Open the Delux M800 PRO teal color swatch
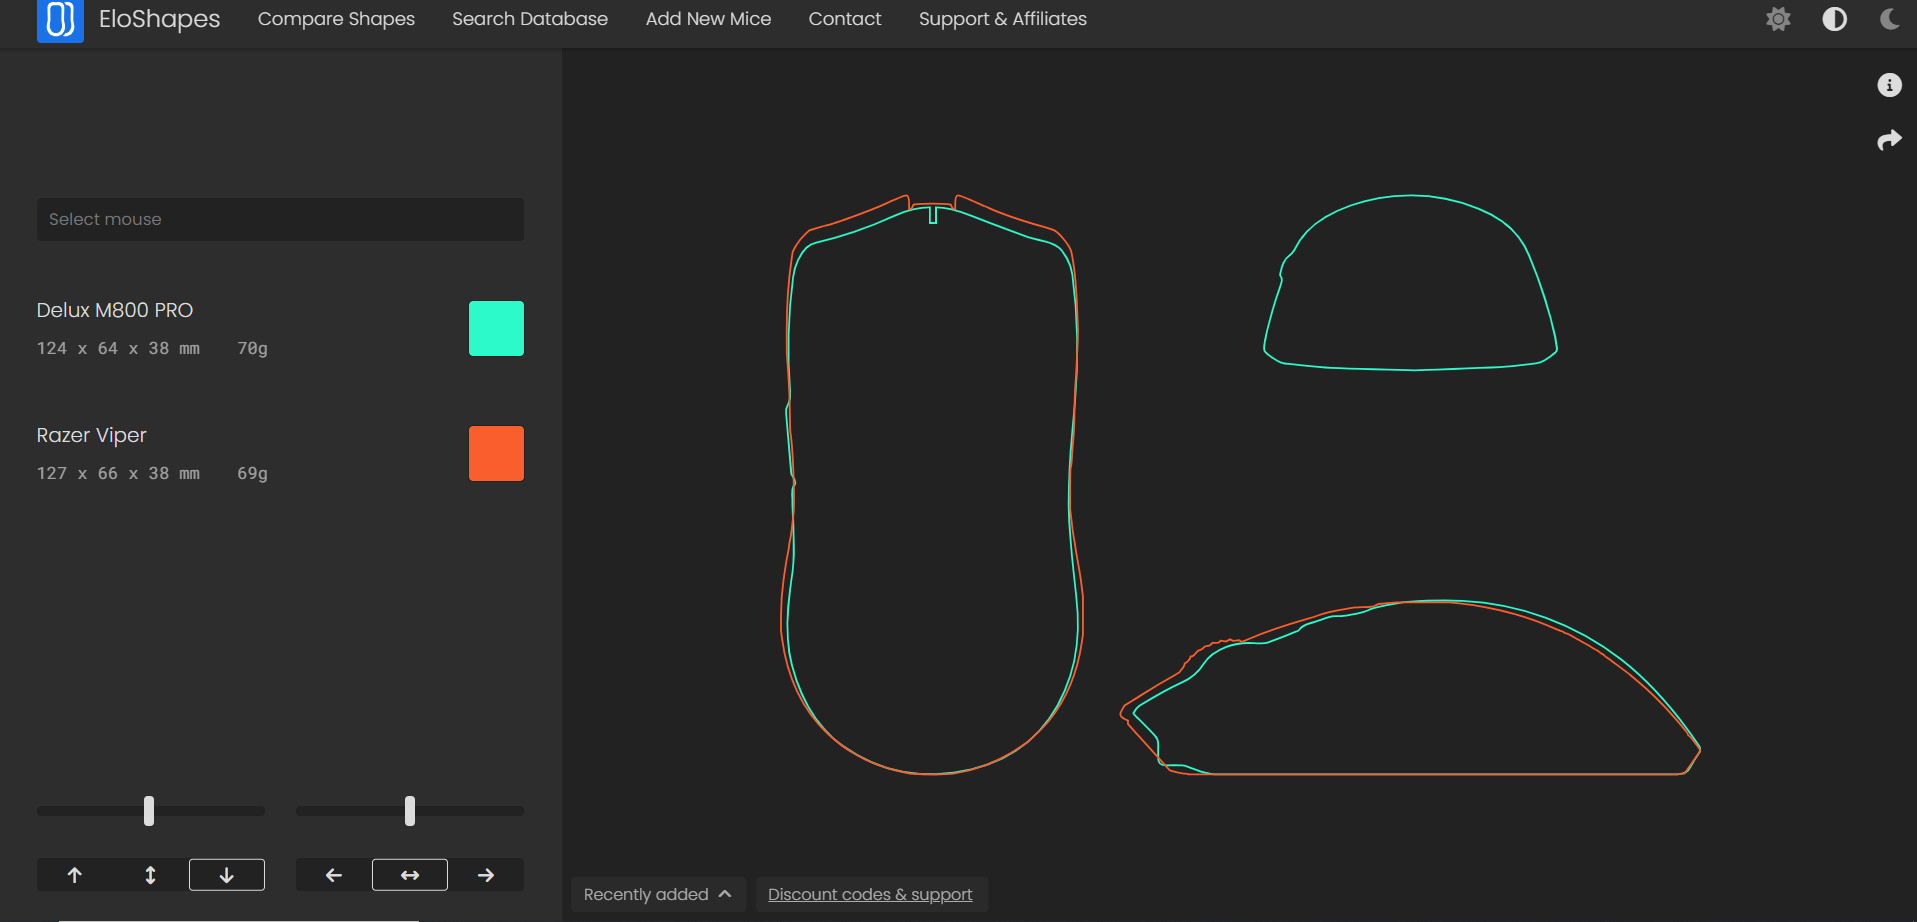This screenshot has width=1917, height=922. pos(496,328)
